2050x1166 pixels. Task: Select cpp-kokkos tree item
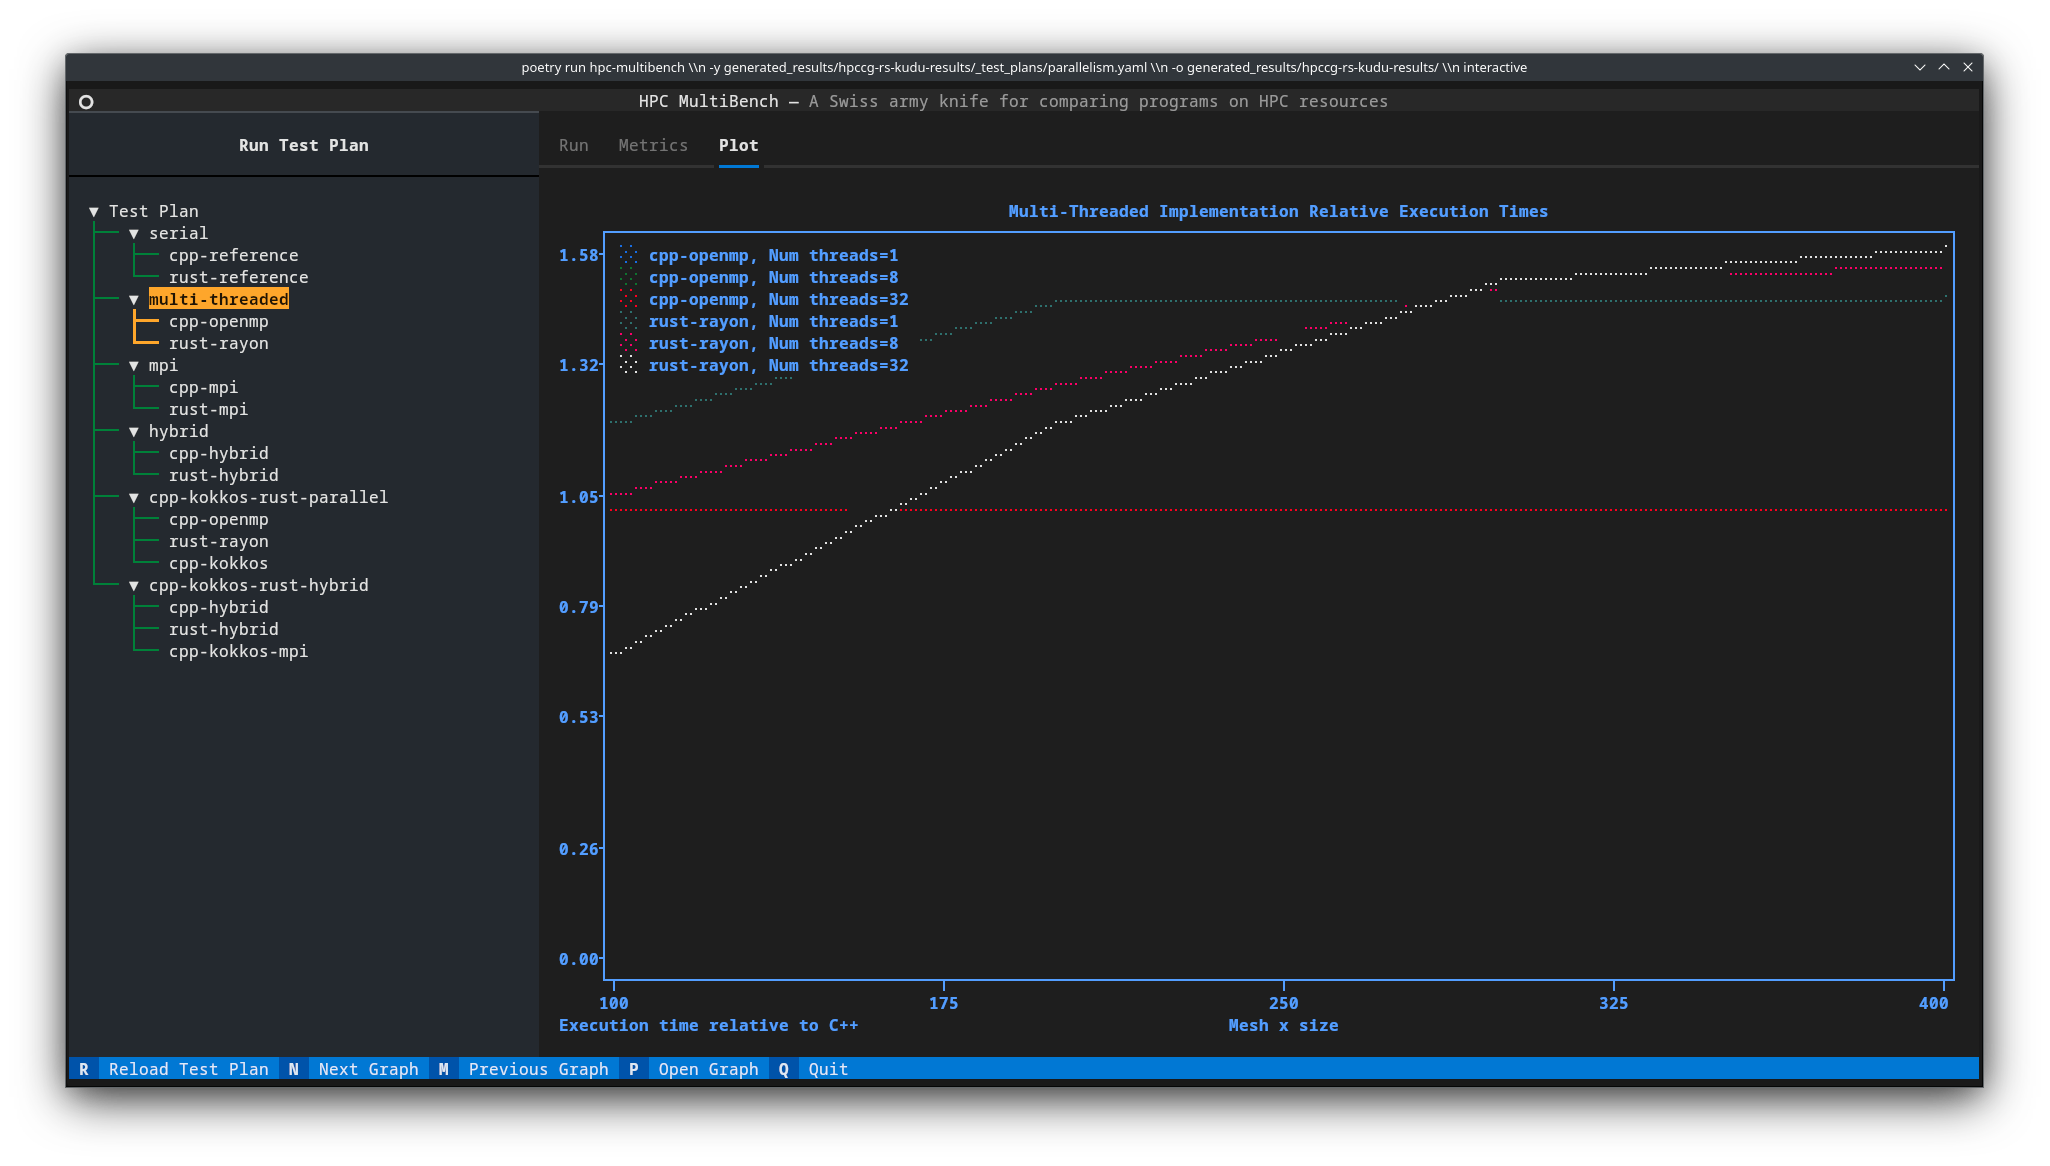point(218,563)
